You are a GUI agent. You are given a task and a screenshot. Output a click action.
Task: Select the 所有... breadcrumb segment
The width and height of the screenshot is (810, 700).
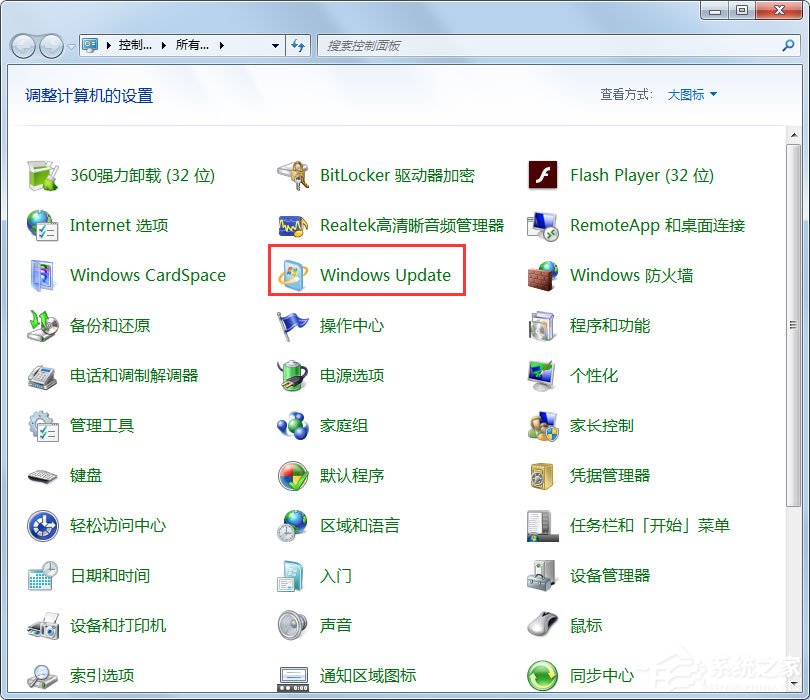point(192,45)
